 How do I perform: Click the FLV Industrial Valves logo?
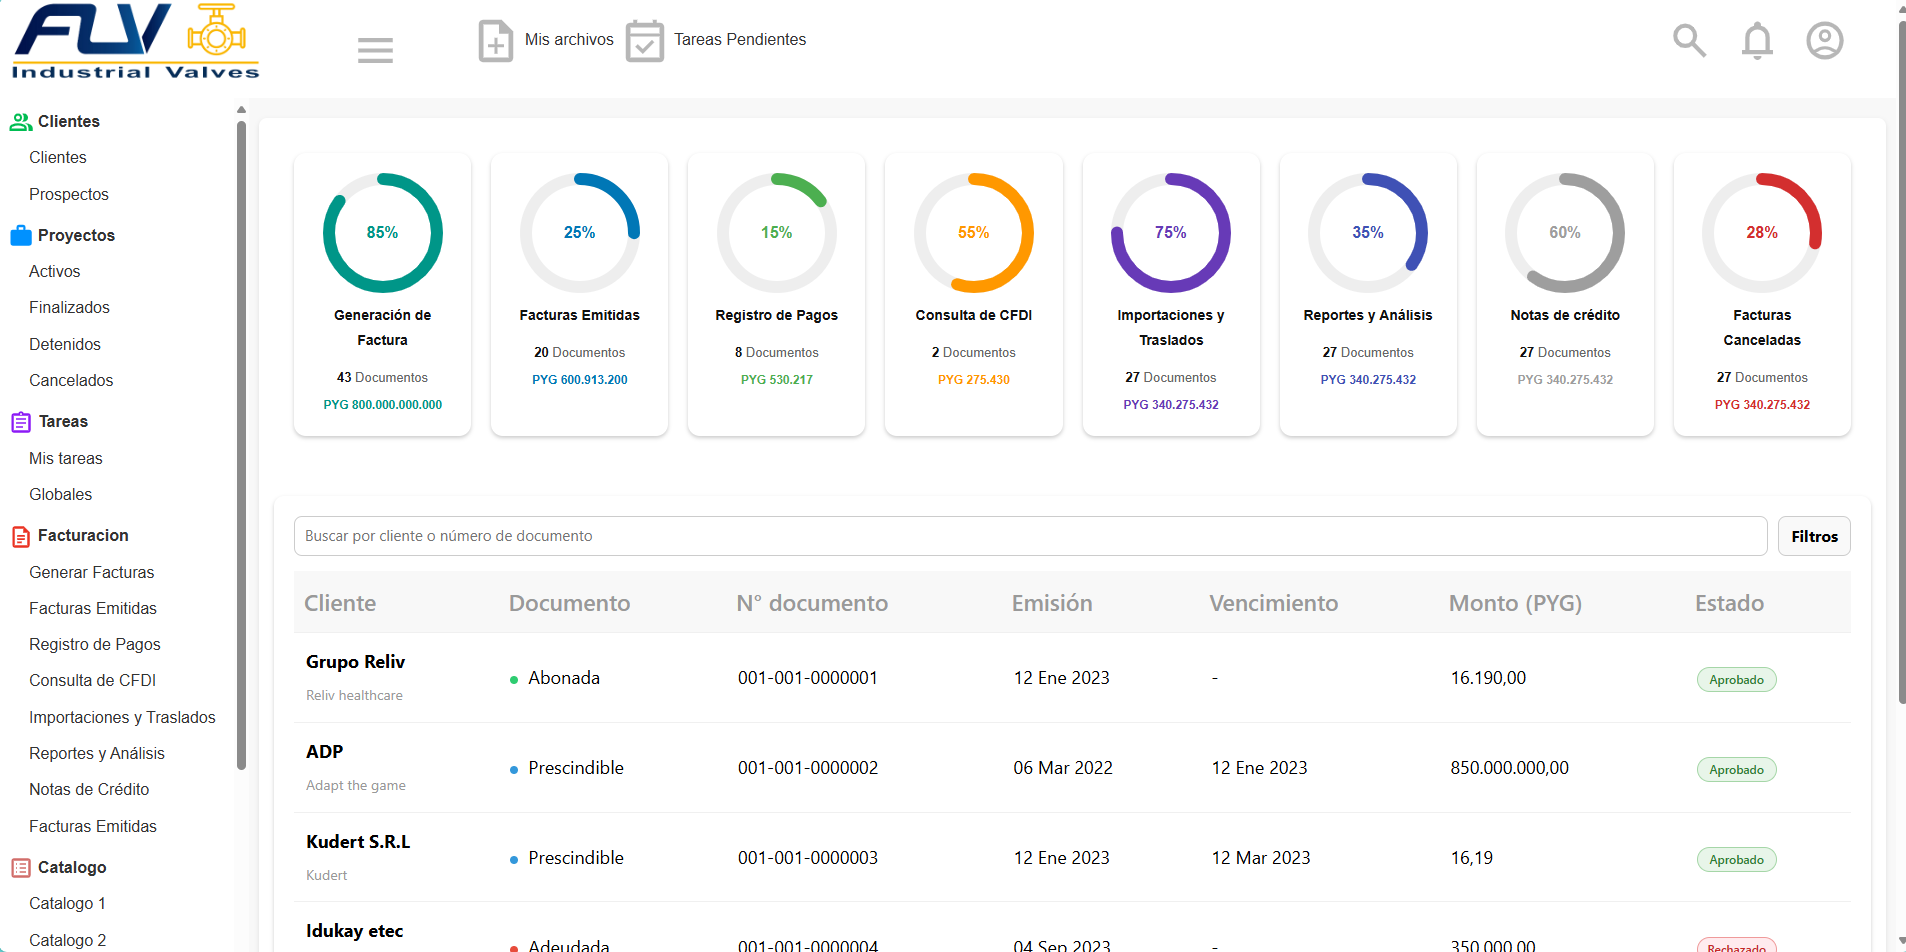tap(135, 41)
